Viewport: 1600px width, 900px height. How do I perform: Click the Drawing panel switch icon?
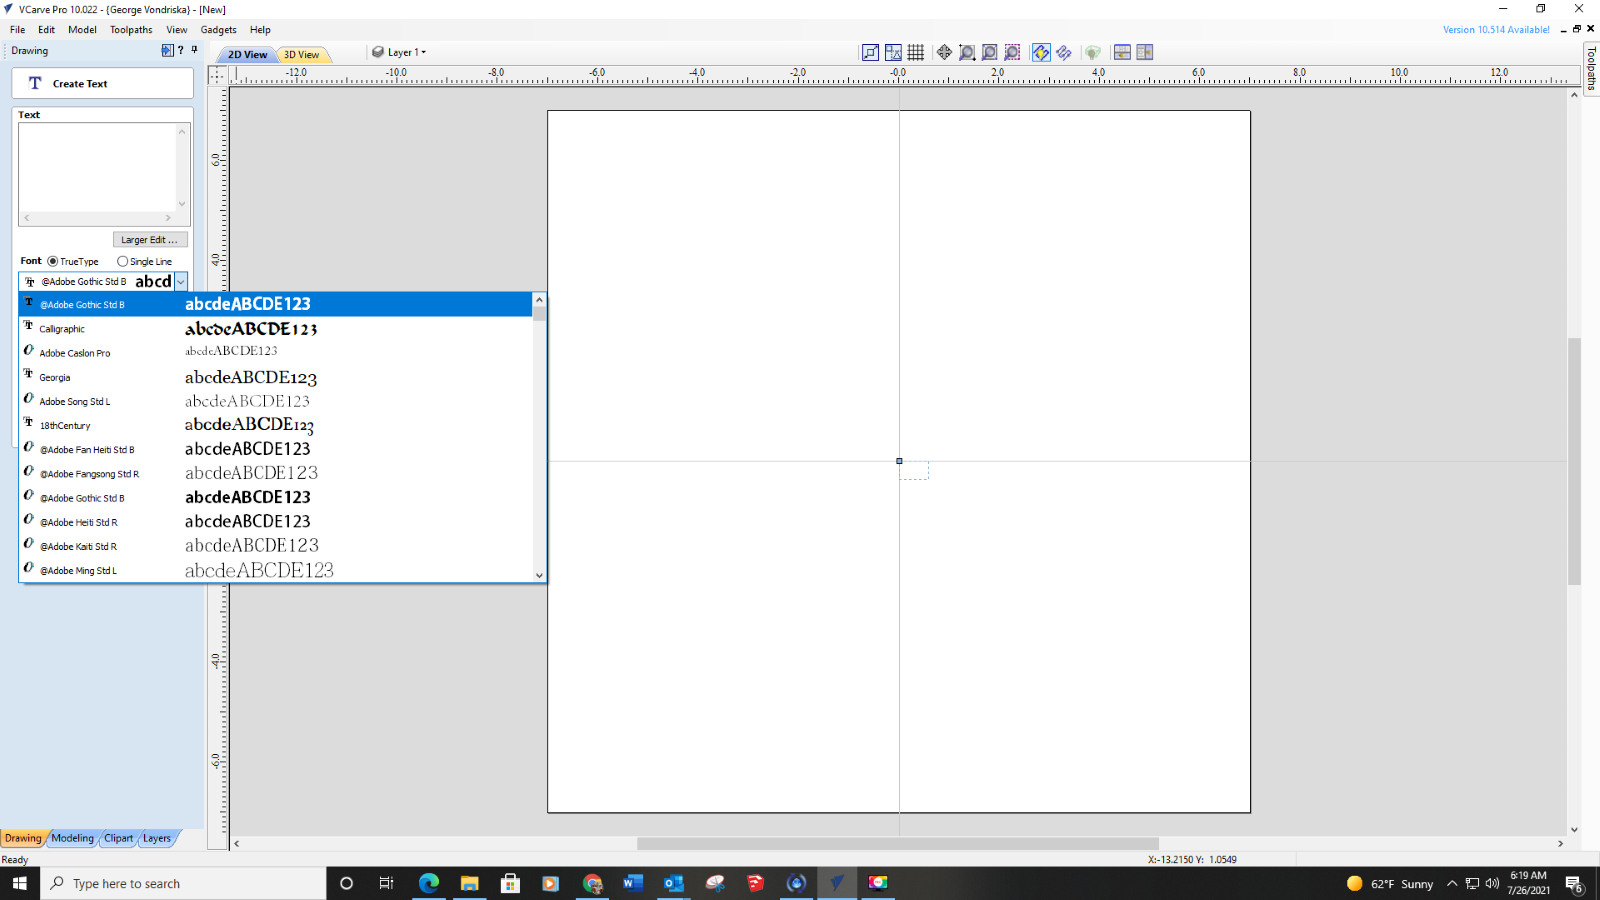[167, 50]
